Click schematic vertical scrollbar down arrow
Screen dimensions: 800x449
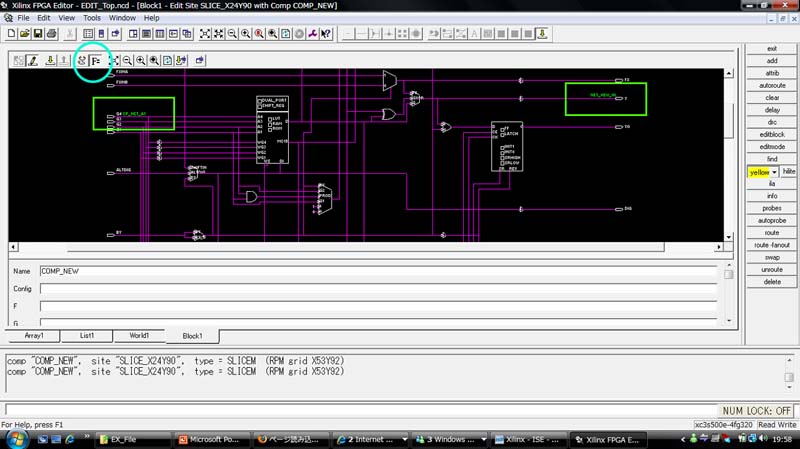click(x=729, y=237)
